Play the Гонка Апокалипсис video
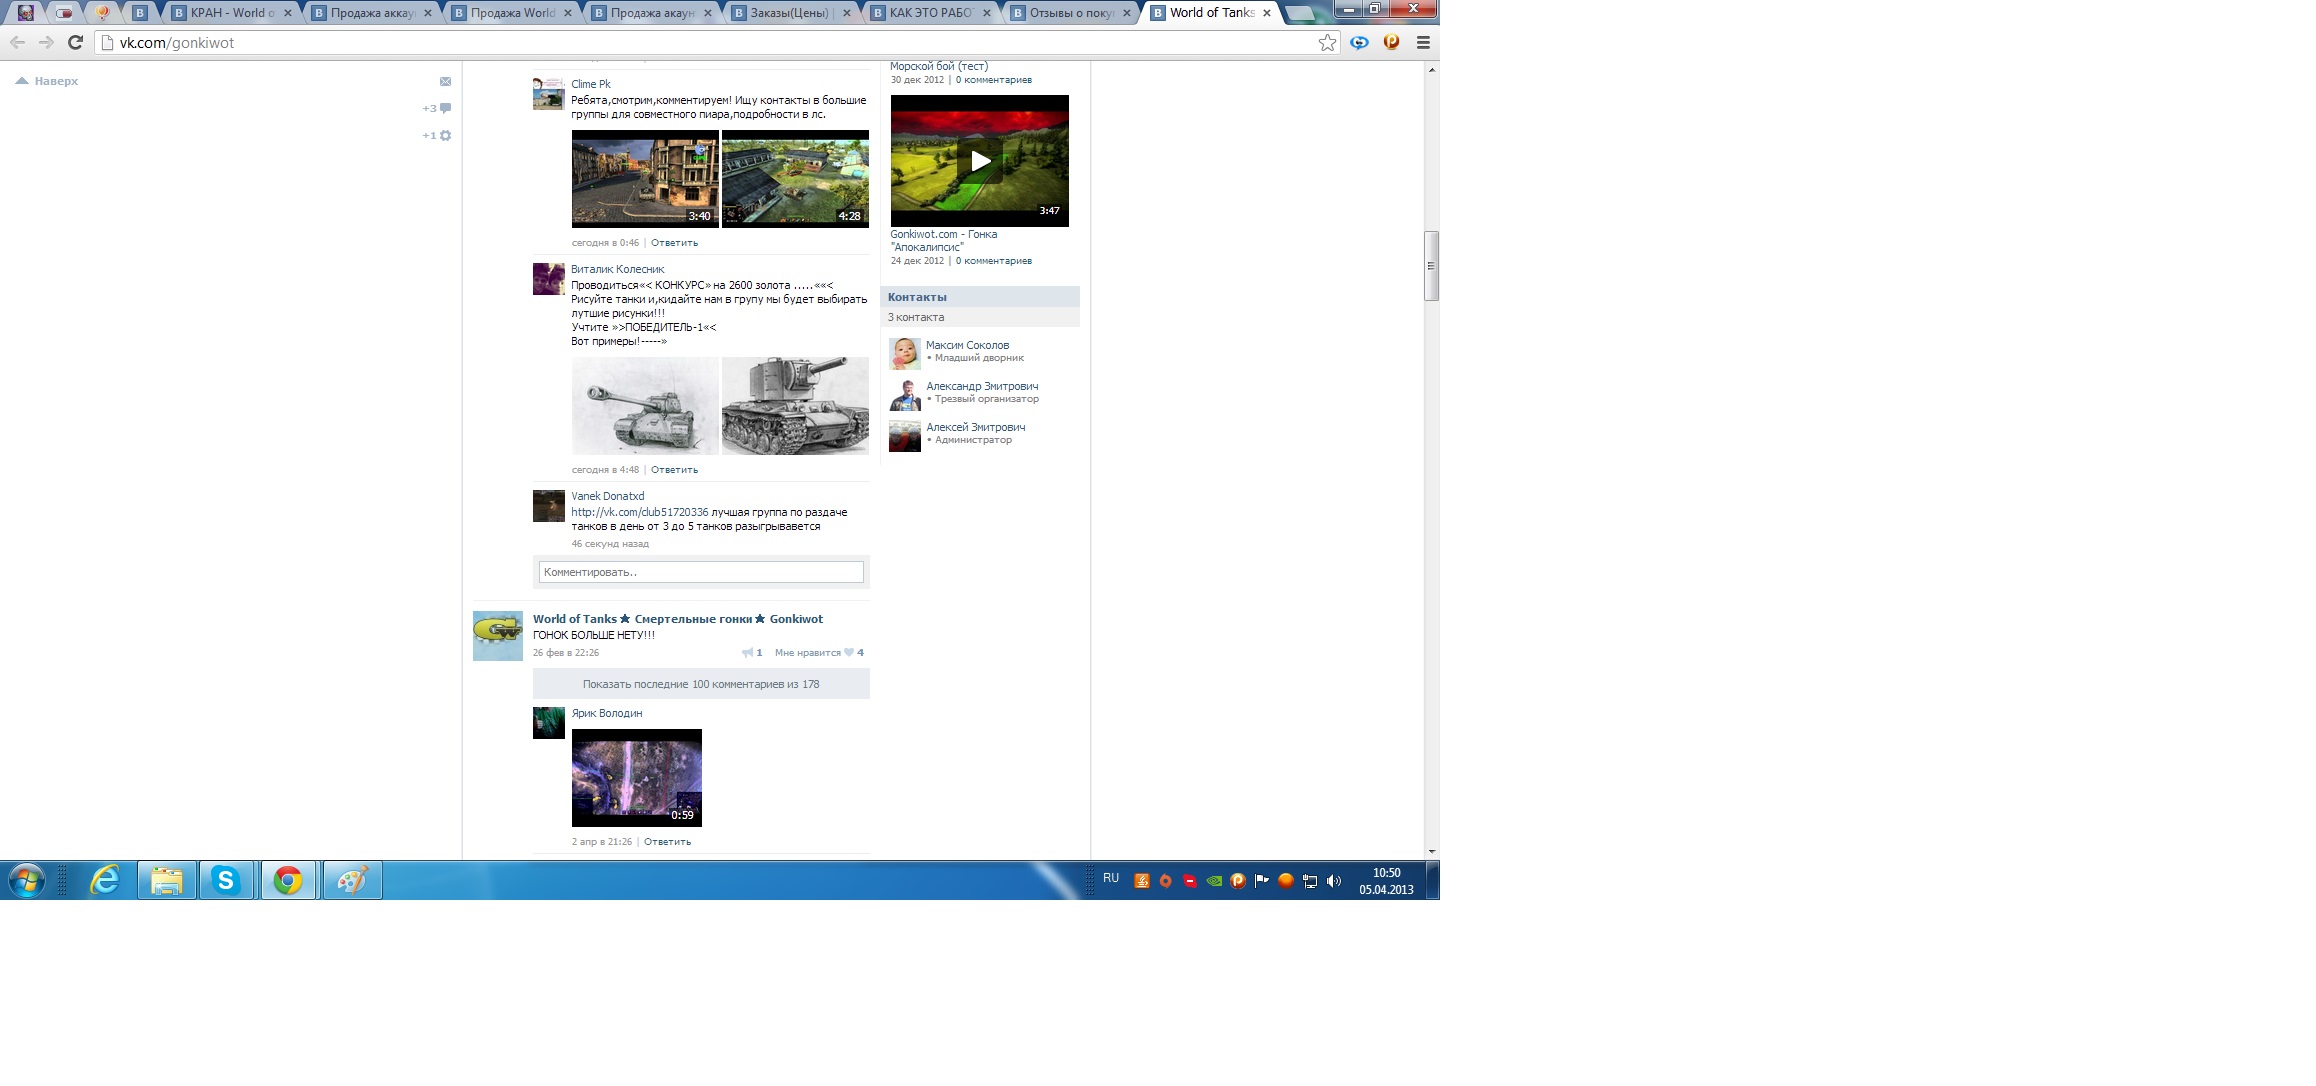 (x=979, y=161)
